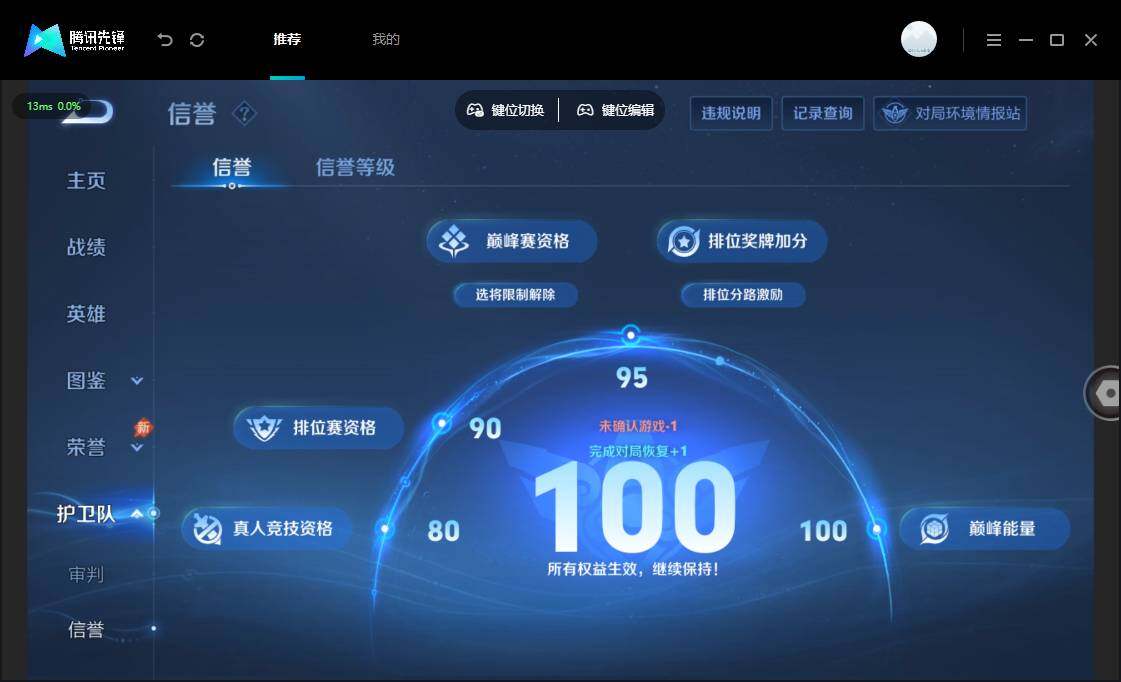1121x682 pixels.
Task: Click the back arrow icon
Action: pyautogui.click(x=165, y=39)
